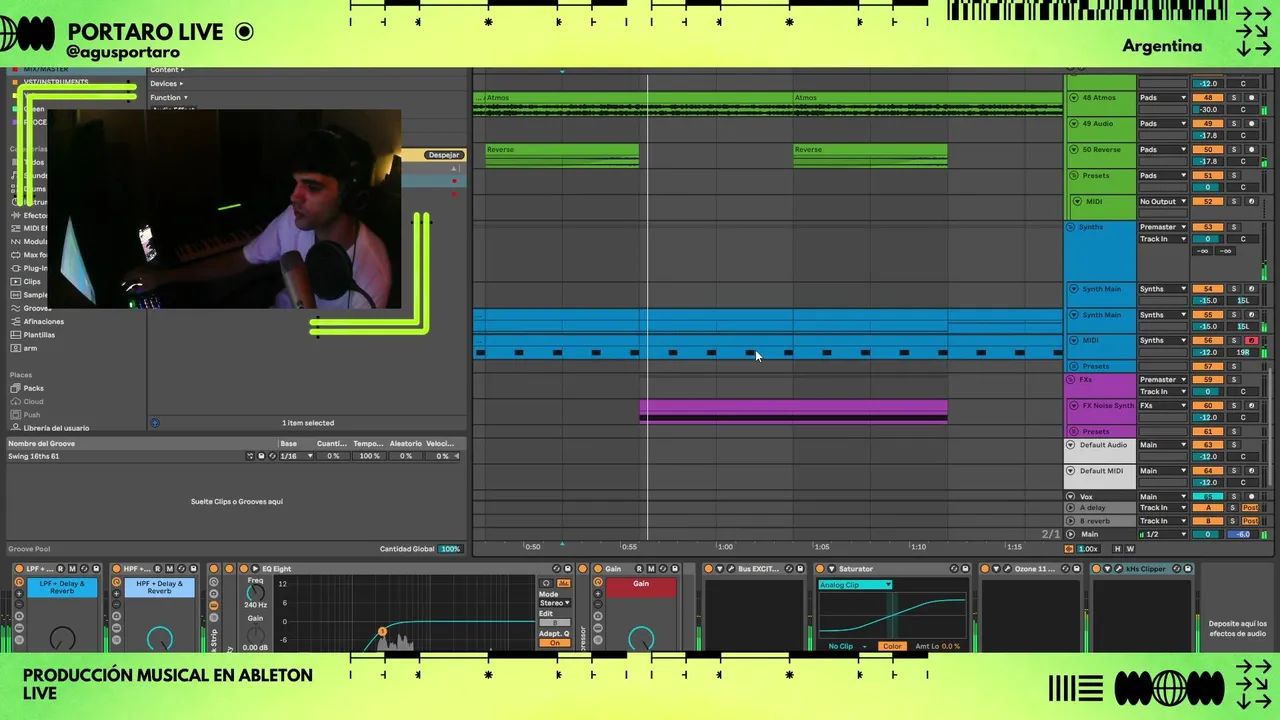
Task: Arm recording on 49 Audio track
Action: (1251, 124)
